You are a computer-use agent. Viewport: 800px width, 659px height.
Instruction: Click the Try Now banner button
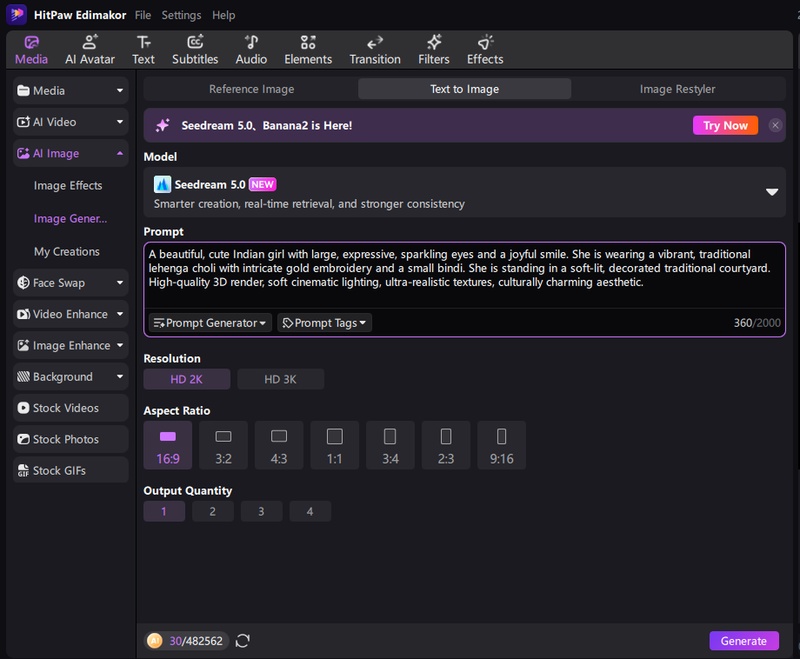725,125
